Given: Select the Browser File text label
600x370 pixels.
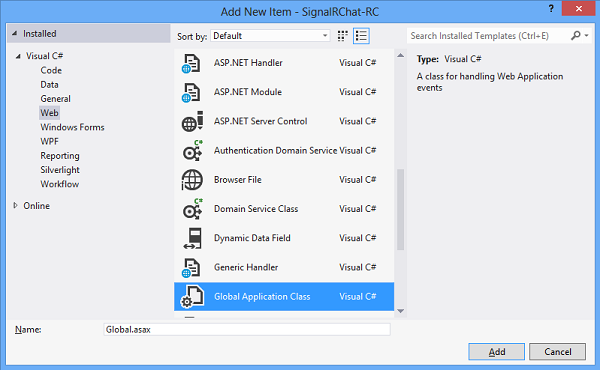Looking at the screenshot, I should [x=238, y=180].
